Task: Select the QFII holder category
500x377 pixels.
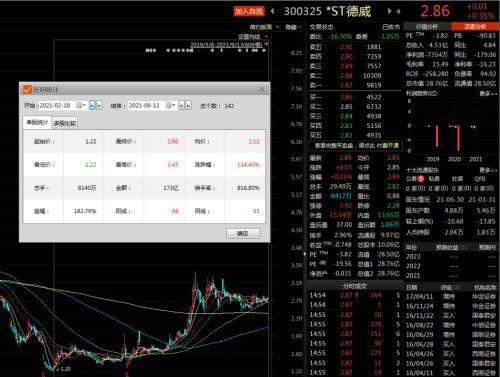Action: (x=480, y=179)
